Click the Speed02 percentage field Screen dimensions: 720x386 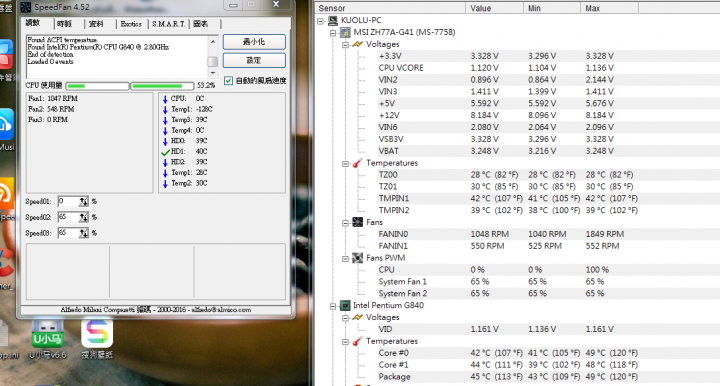click(x=68, y=217)
